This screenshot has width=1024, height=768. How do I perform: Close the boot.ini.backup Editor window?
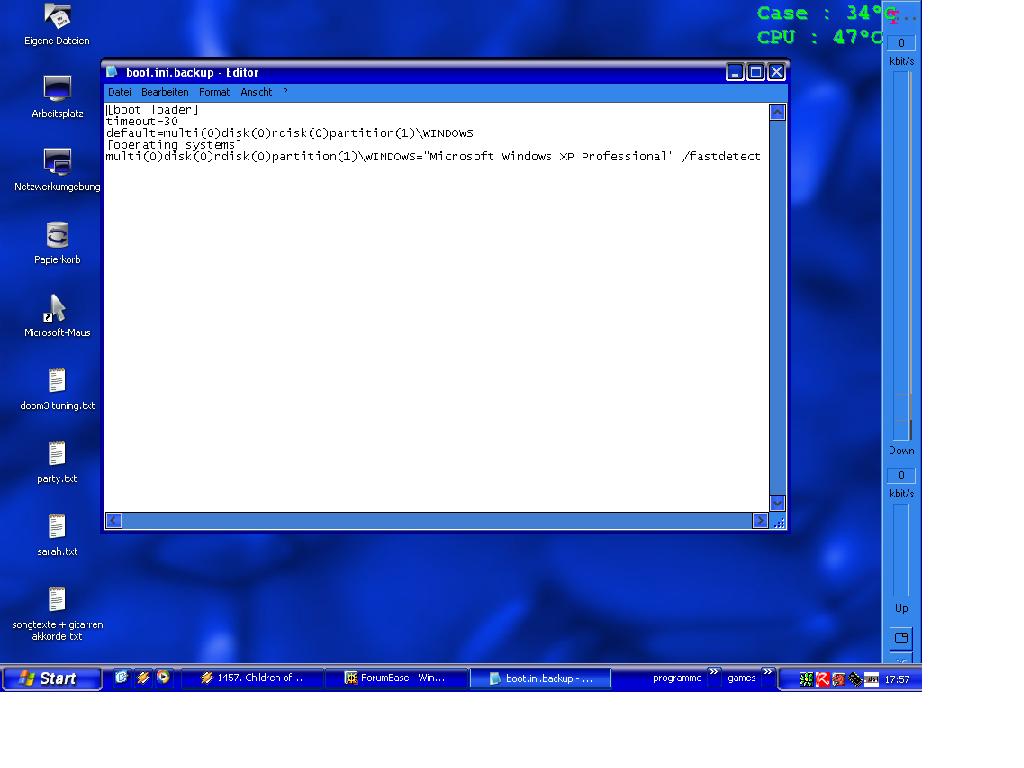click(776, 72)
